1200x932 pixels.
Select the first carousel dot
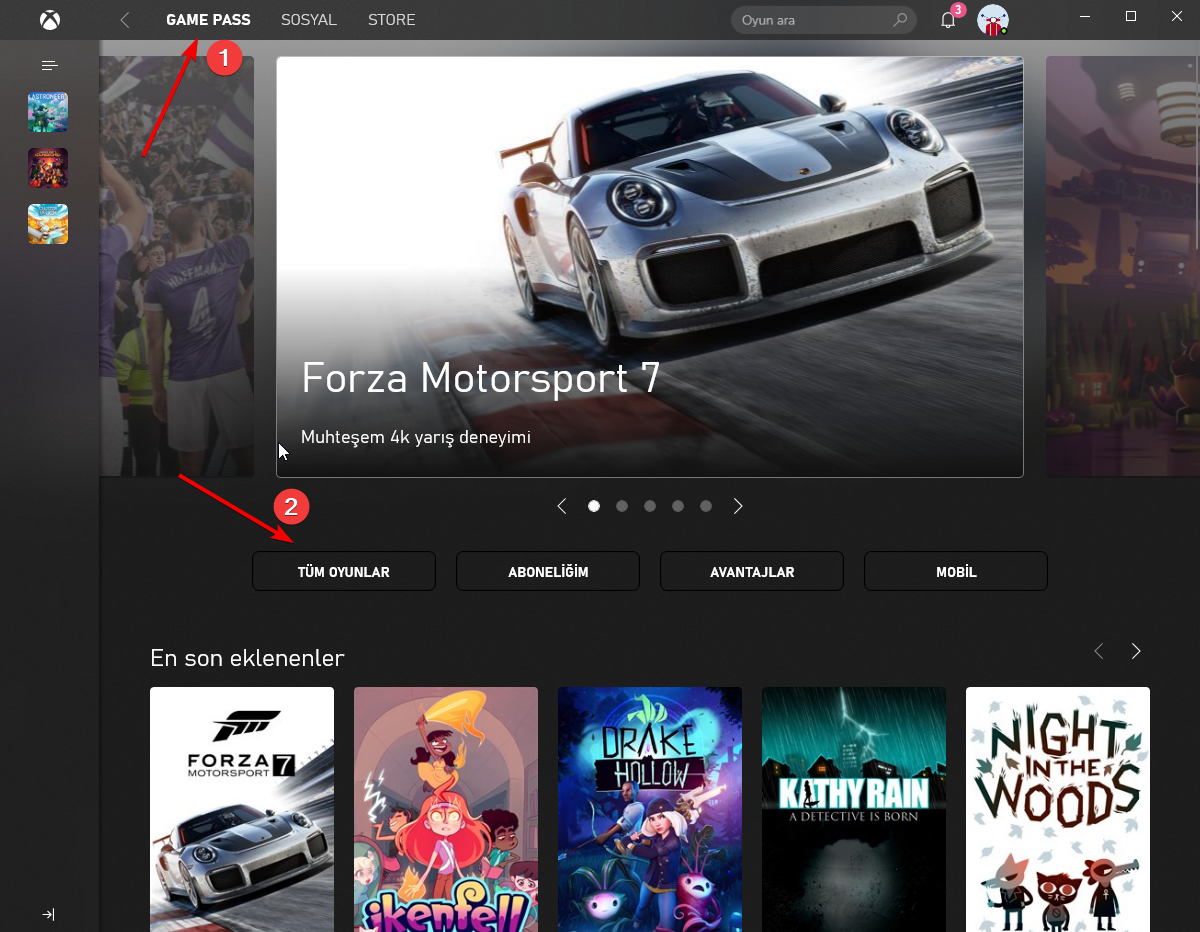[594, 506]
